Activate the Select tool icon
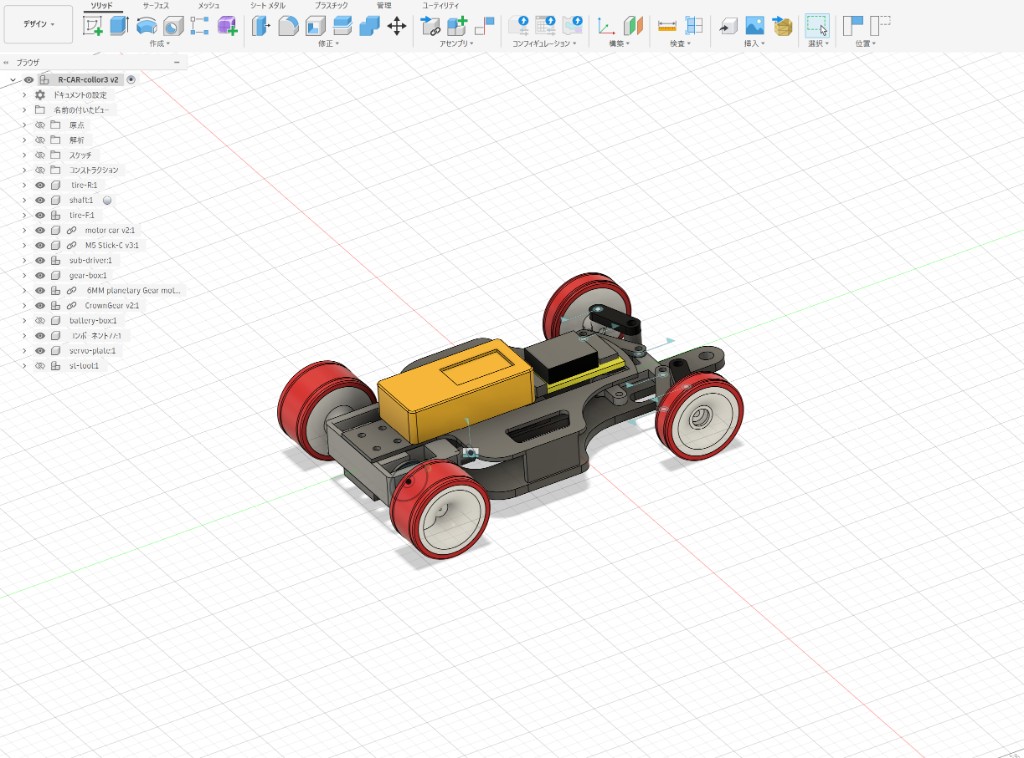This screenshot has width=1024, height=758. coord(817,26)
